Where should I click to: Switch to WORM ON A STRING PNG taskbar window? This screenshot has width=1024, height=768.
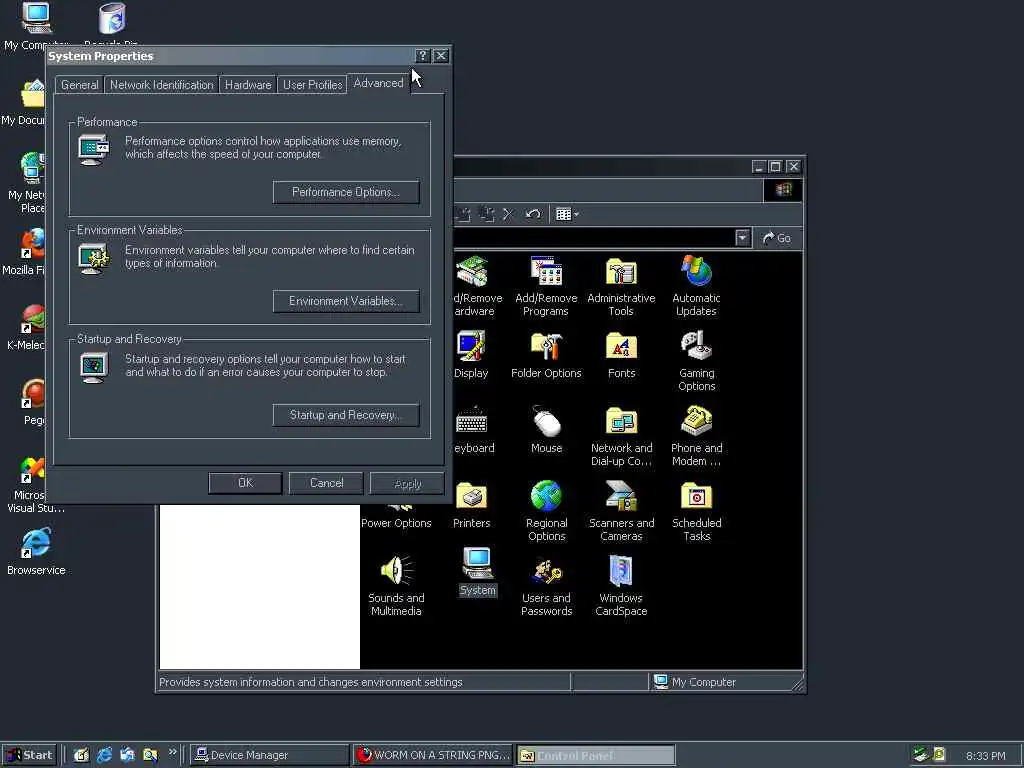coord(432,755)
